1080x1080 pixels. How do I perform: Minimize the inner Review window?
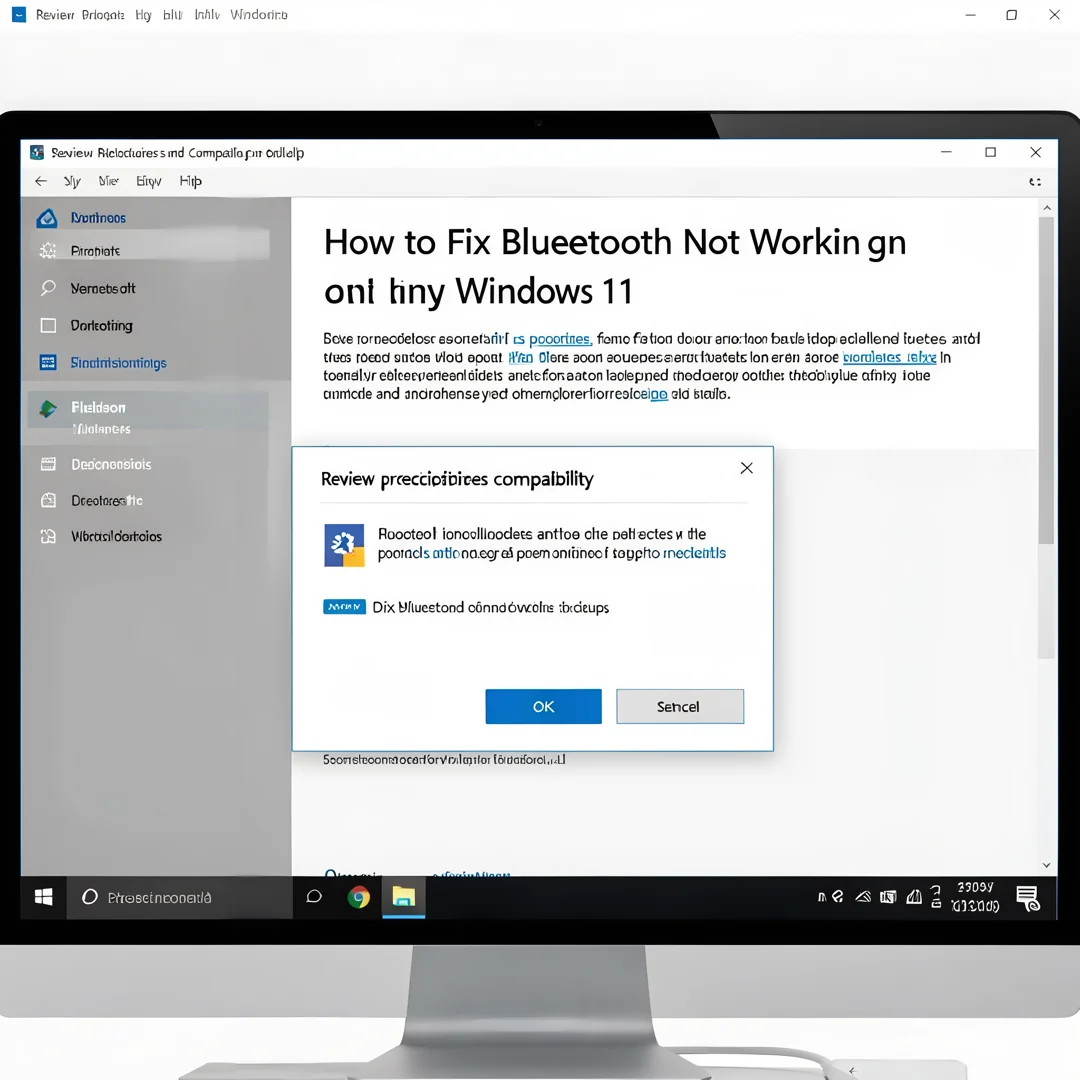[946, 152]
